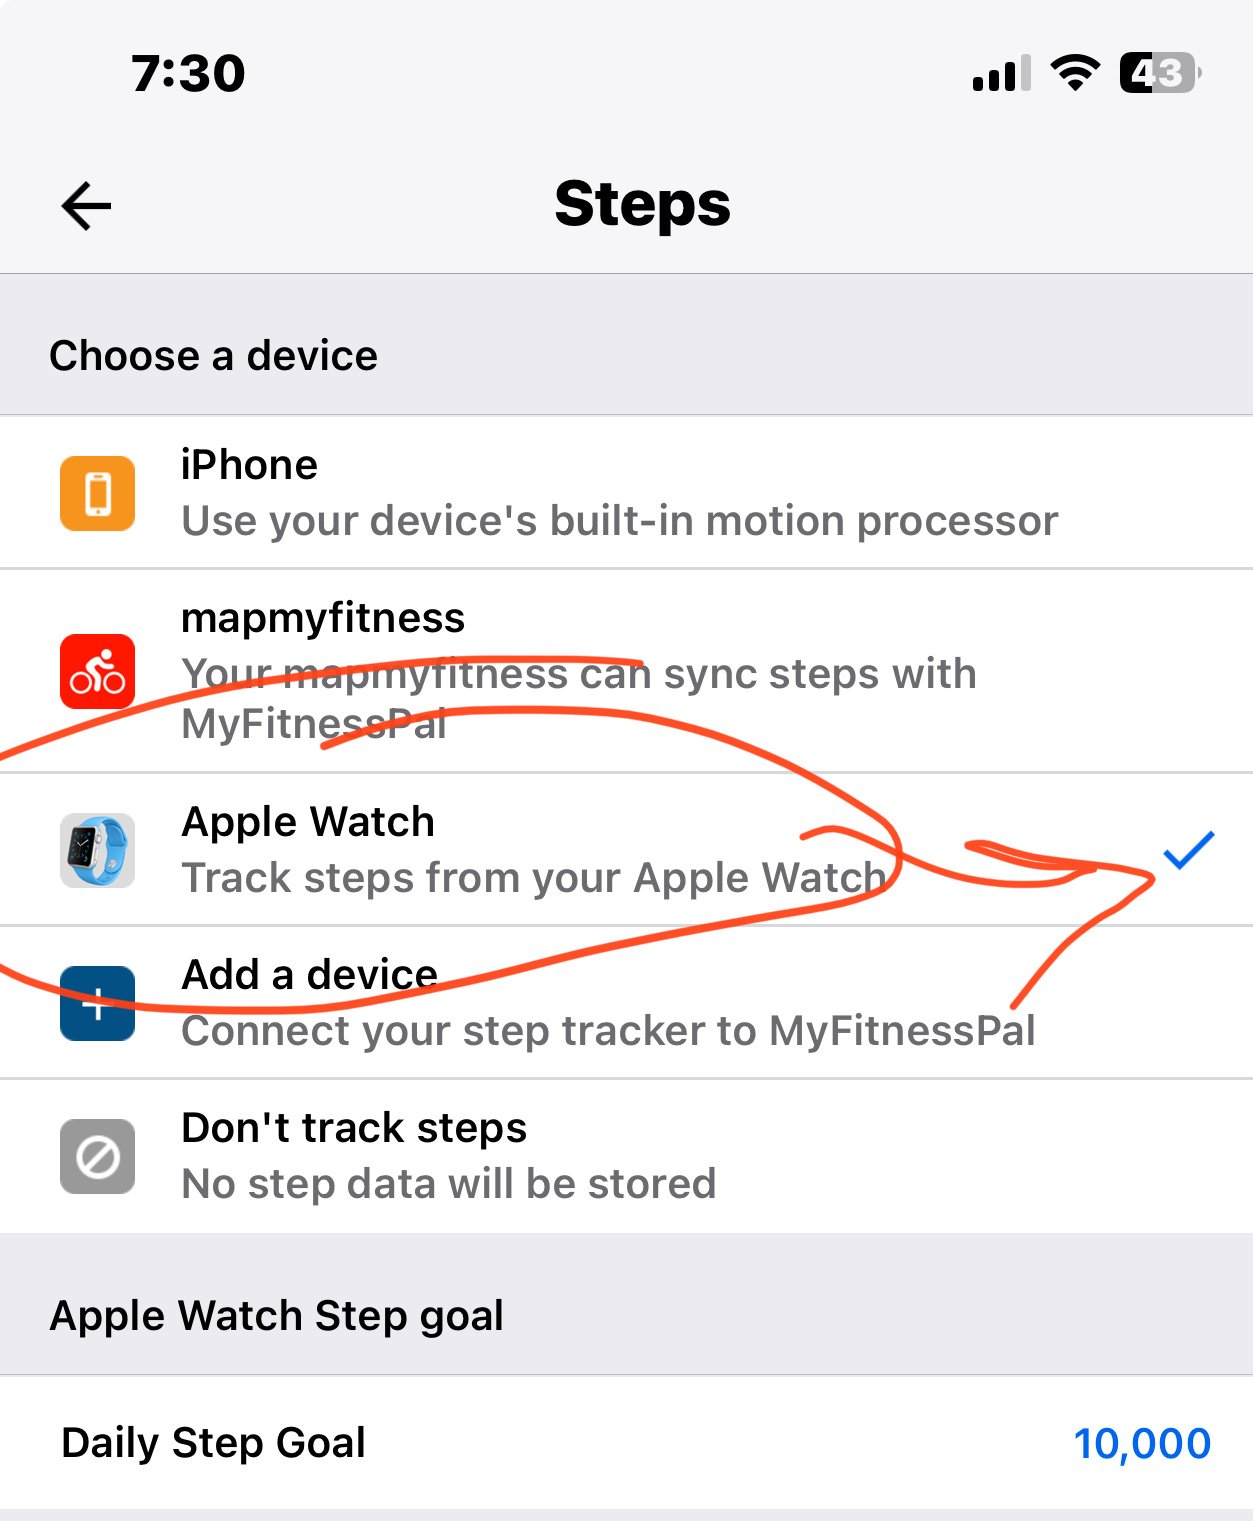The image size is (1253, 1521).
Task: Tap the Wi-Fi status icon
Action: [1075, 73]
